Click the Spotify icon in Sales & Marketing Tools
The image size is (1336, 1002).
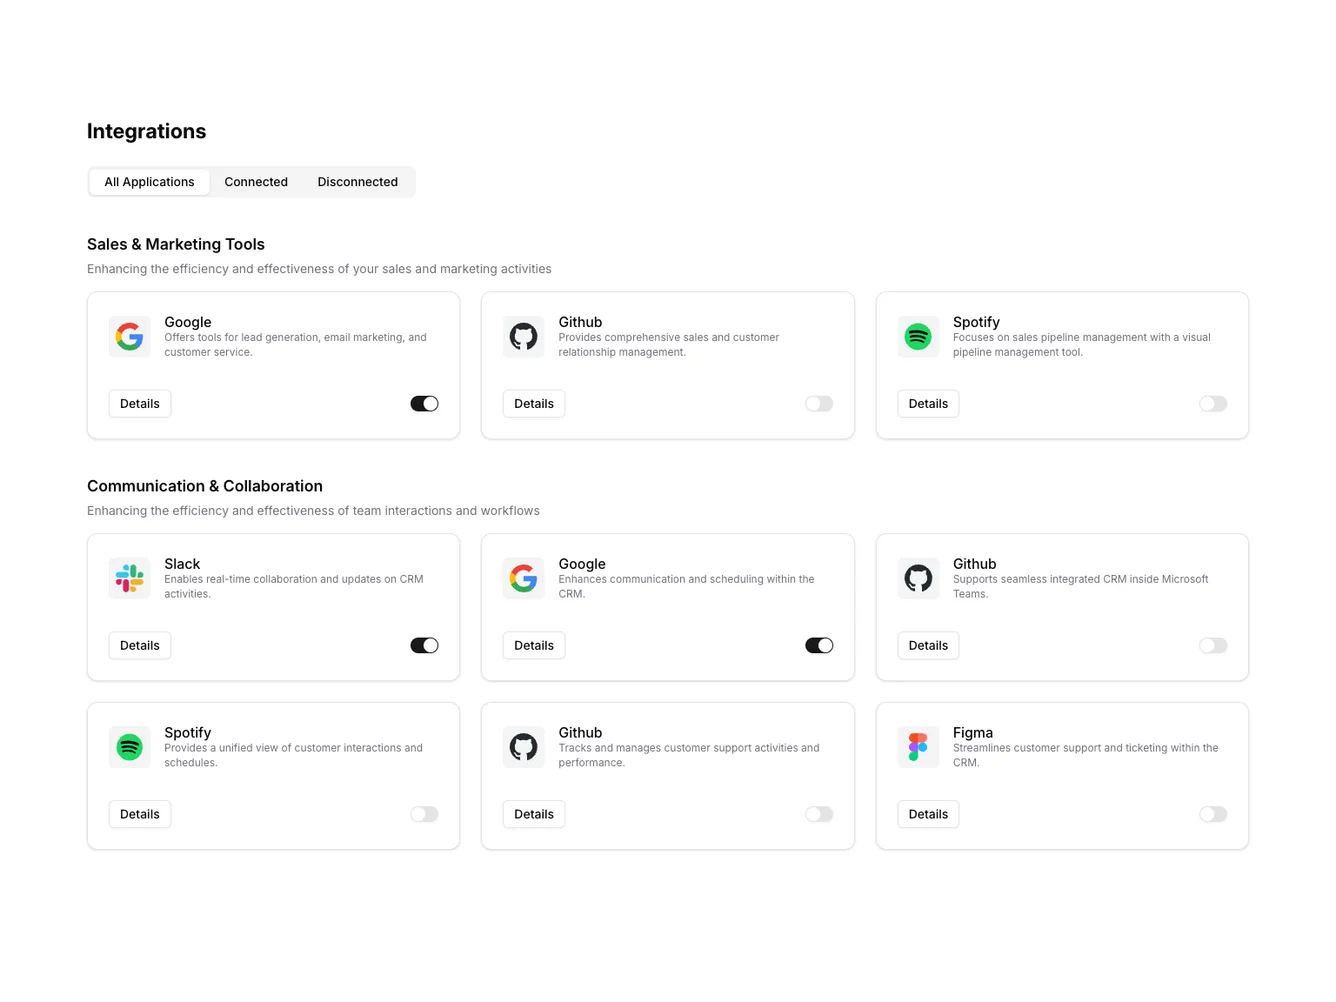tap(918, 336)
